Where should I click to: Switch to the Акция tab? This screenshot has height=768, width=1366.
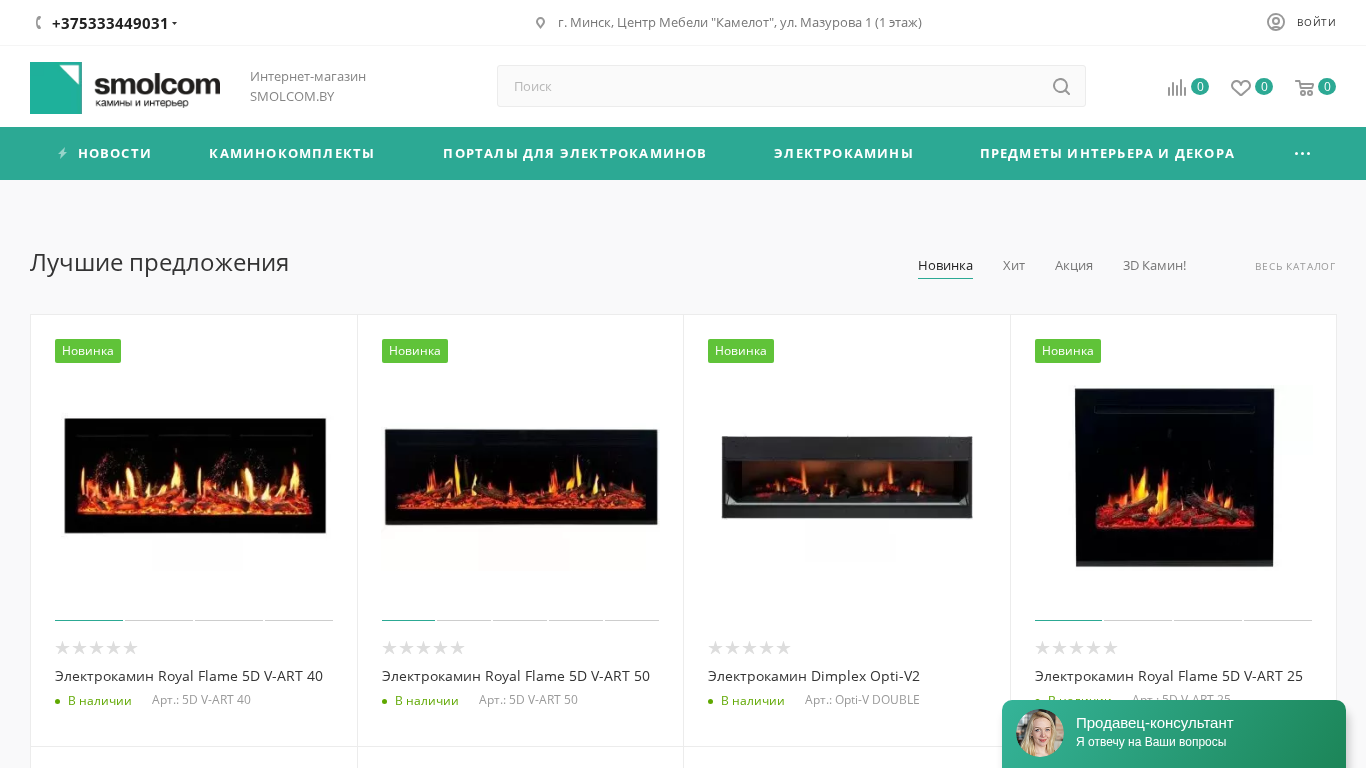pos(1074,266)
